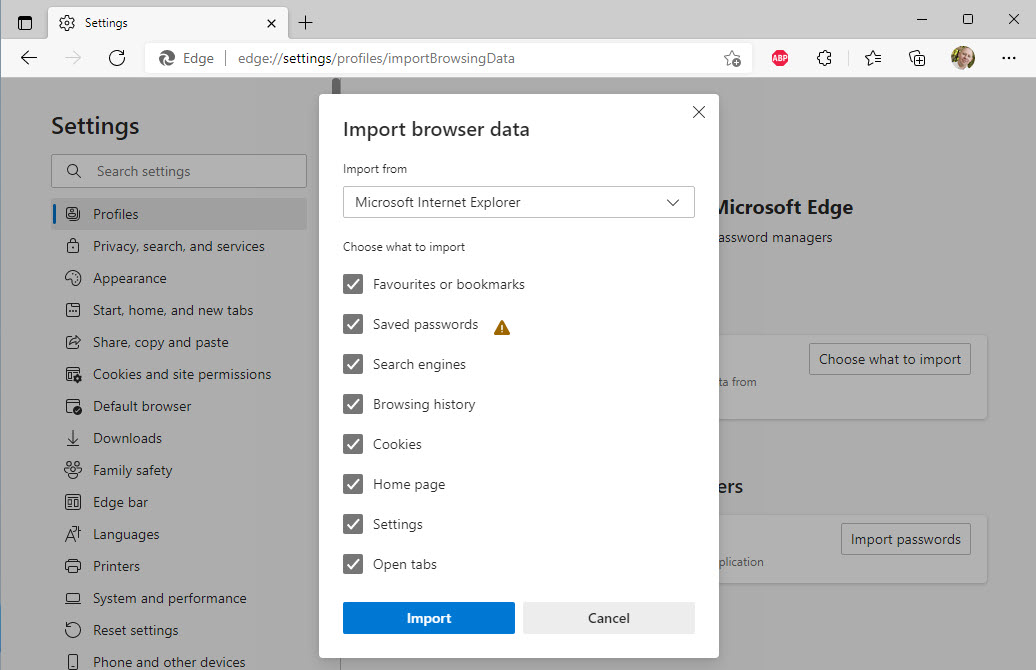The height and width of the screenshot is (670, 1036).
Task: Click the Printers icon in sidebar
Action: pos(73,566)
